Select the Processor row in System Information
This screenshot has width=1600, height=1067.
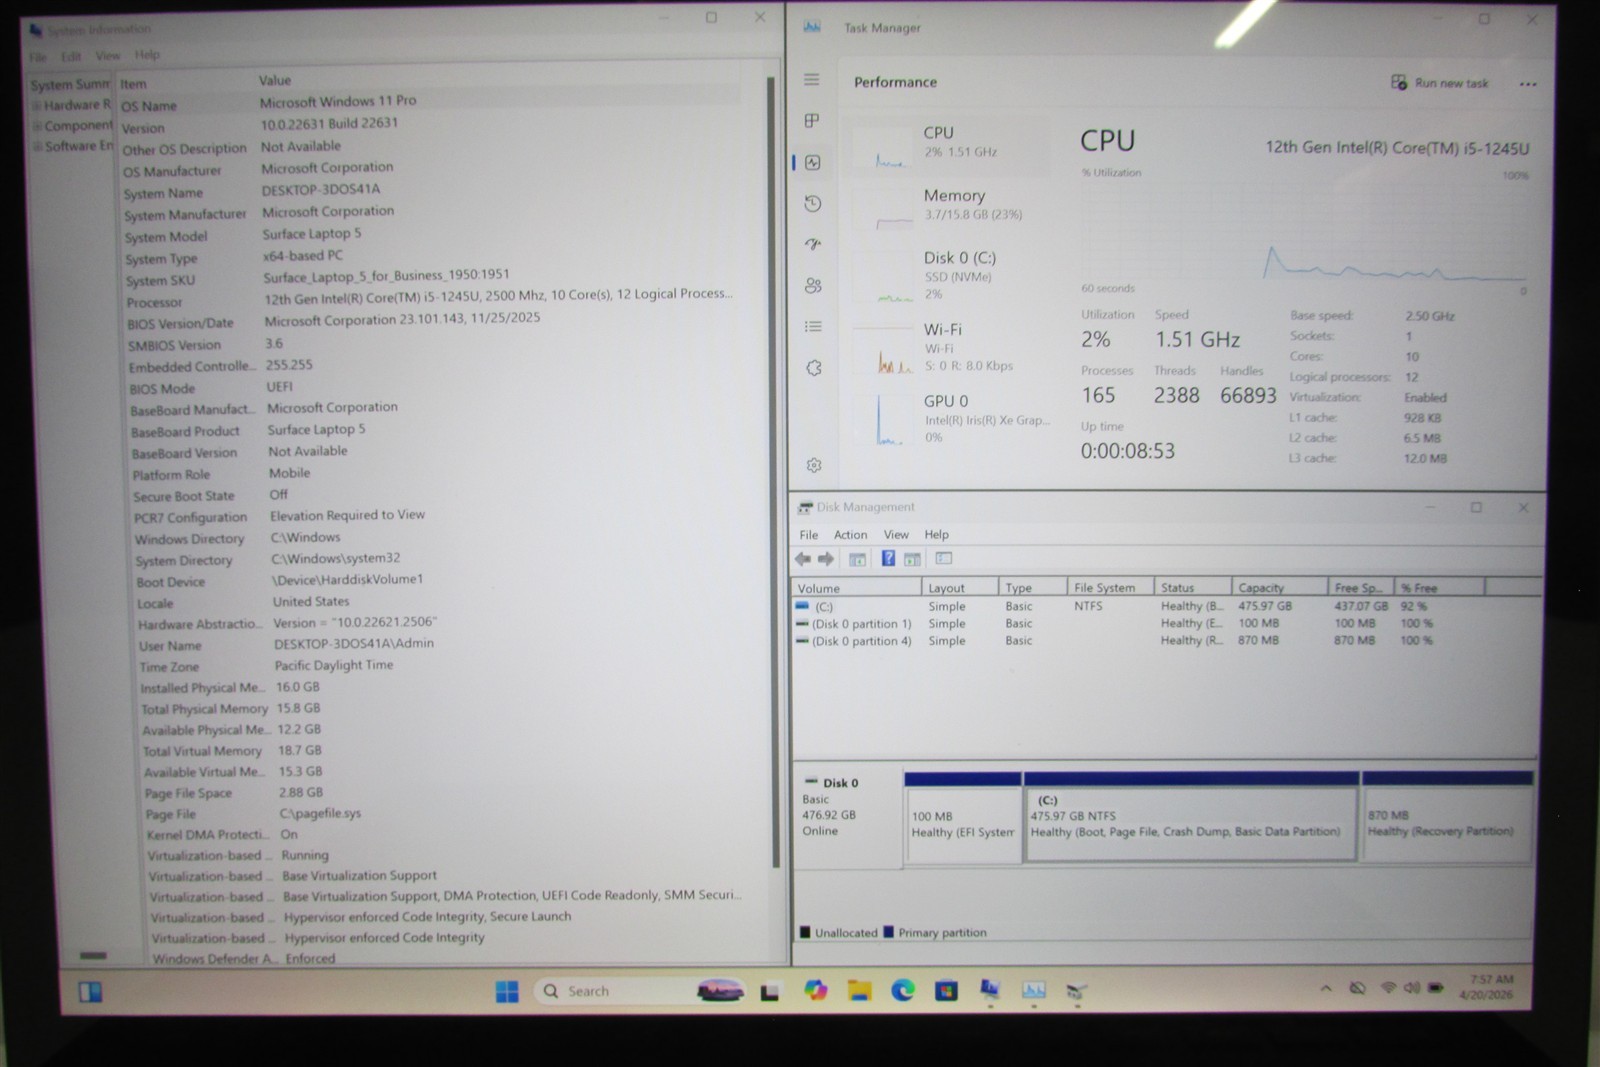coord(432,298)
